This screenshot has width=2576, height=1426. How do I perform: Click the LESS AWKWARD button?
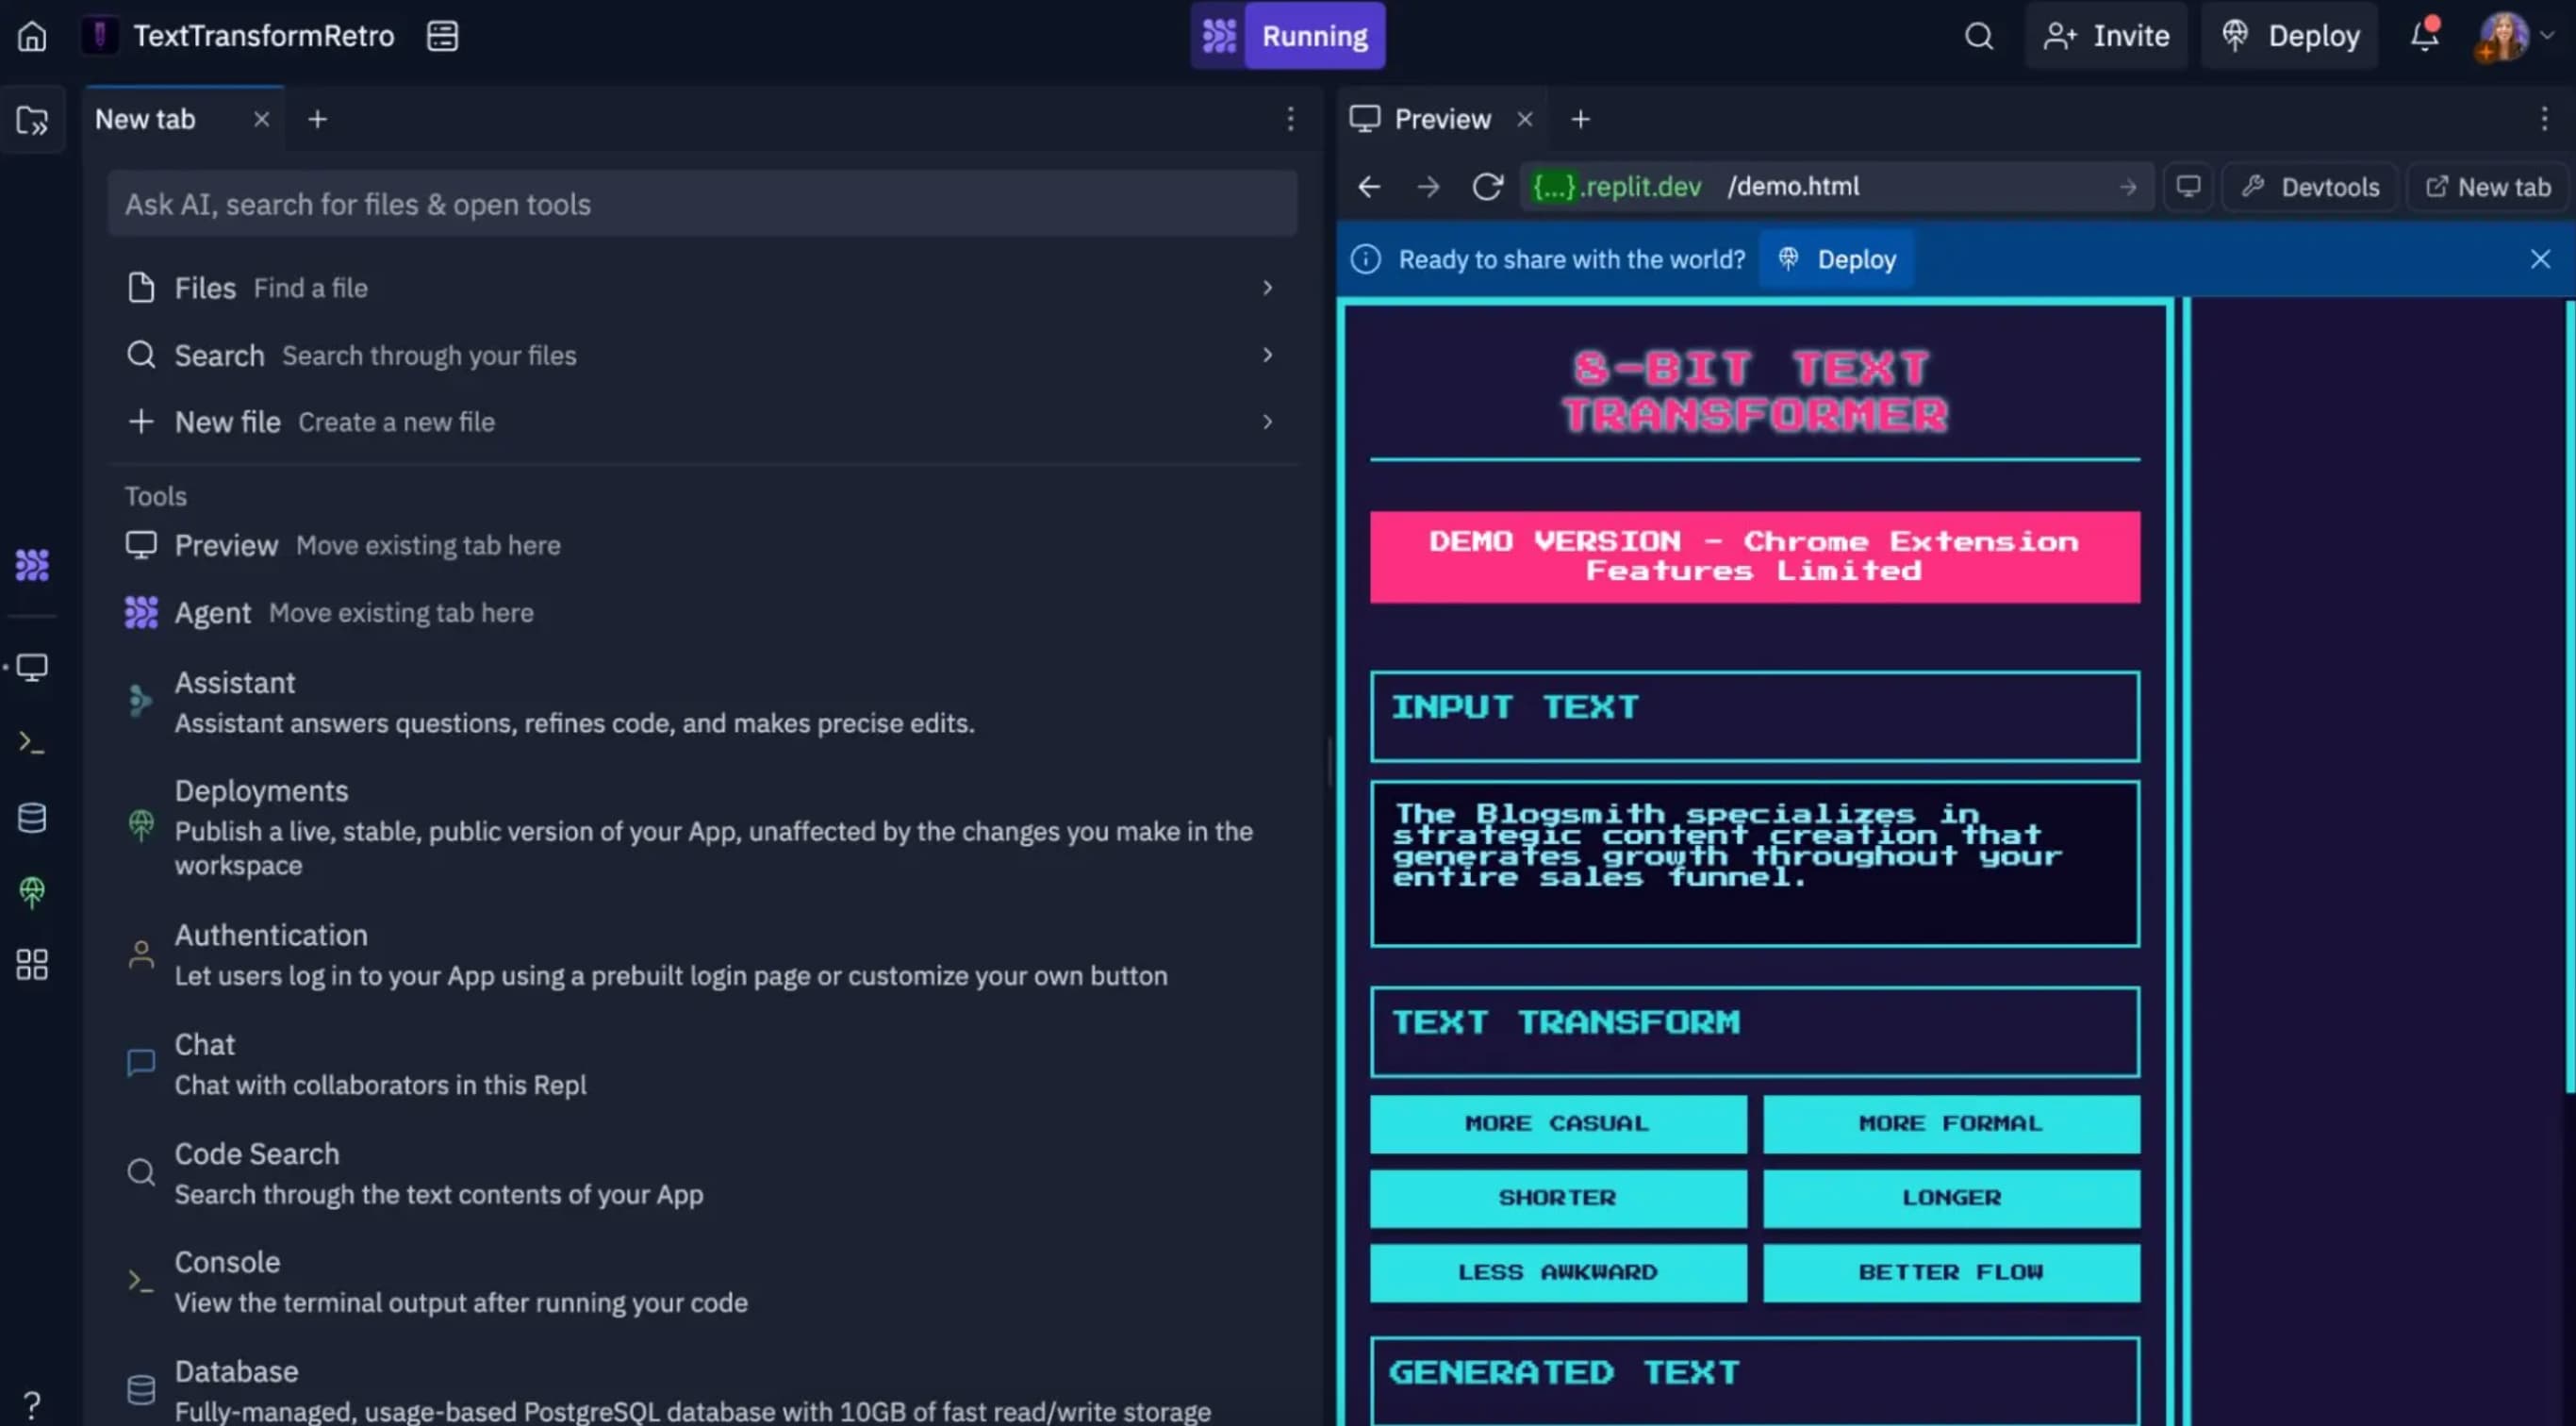[1558, 1273]
